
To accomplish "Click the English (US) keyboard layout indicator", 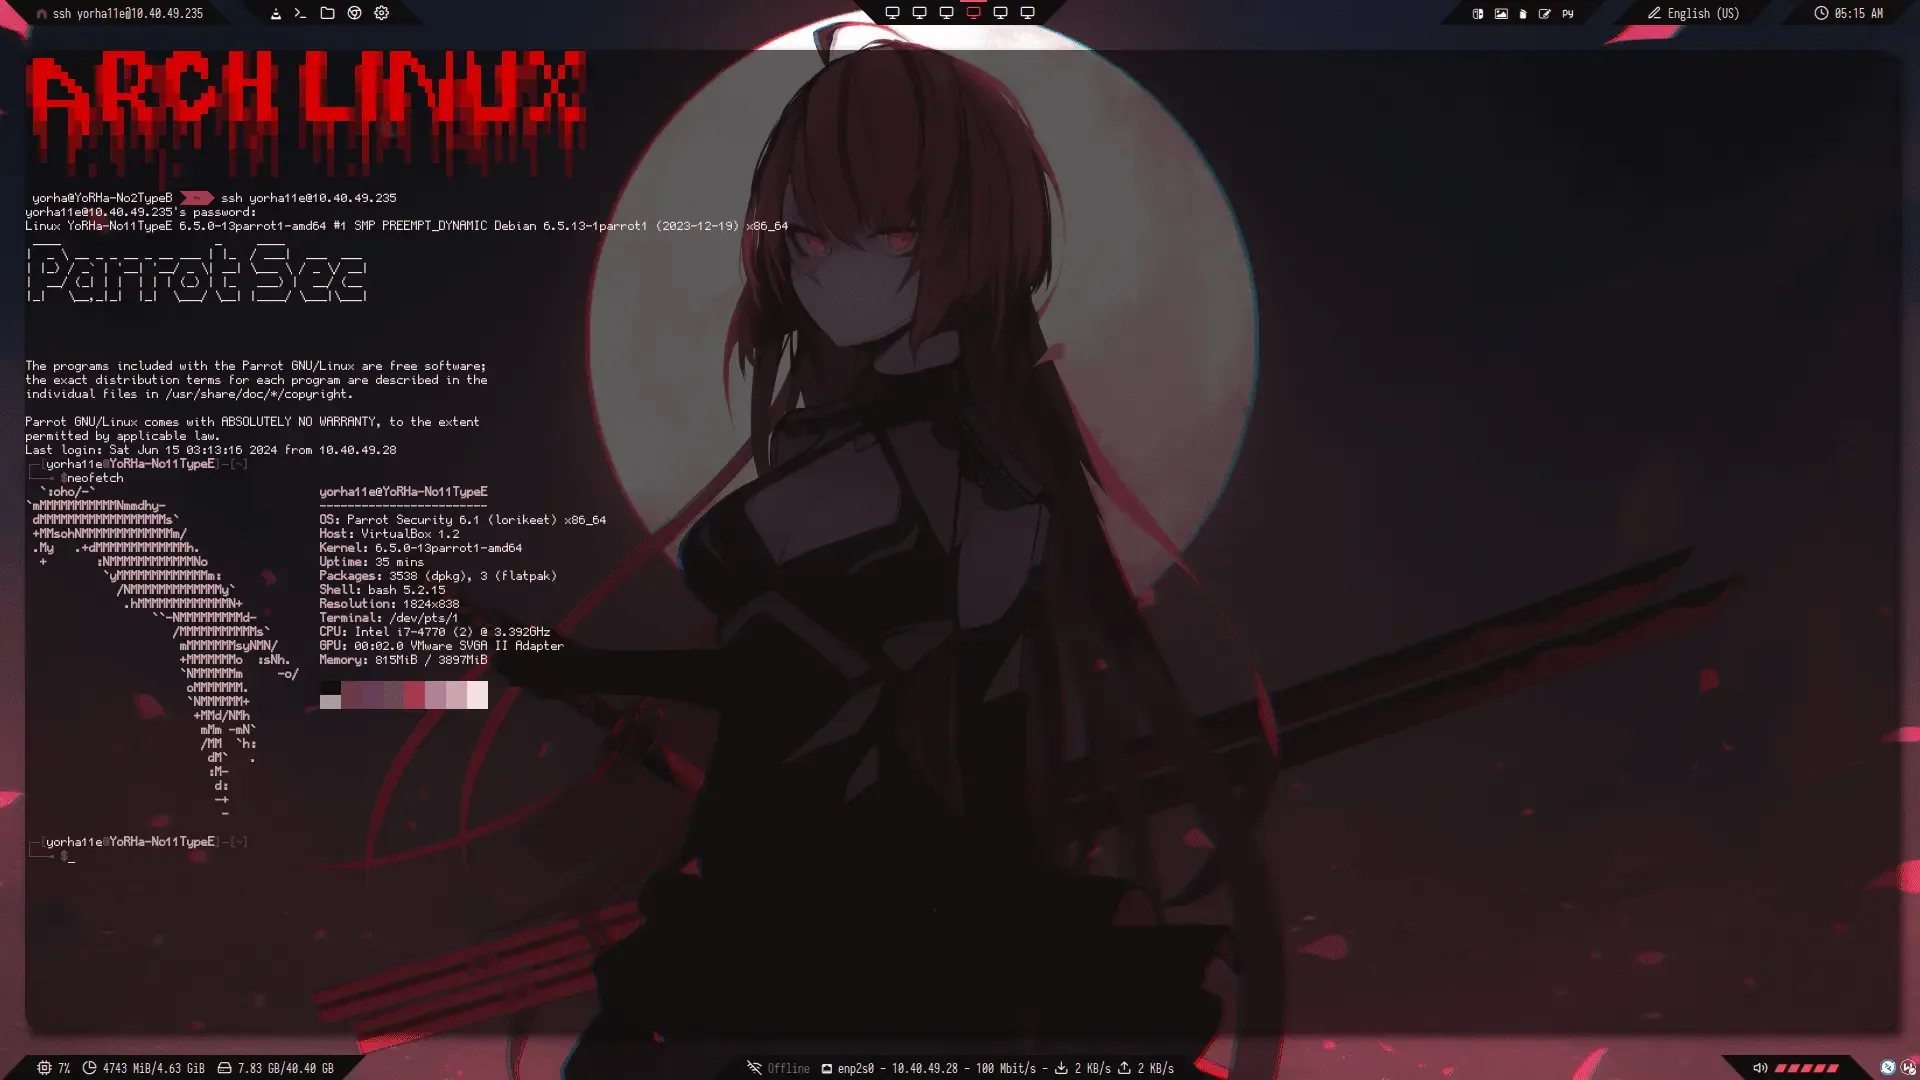I will click(x=1694, y=14).
